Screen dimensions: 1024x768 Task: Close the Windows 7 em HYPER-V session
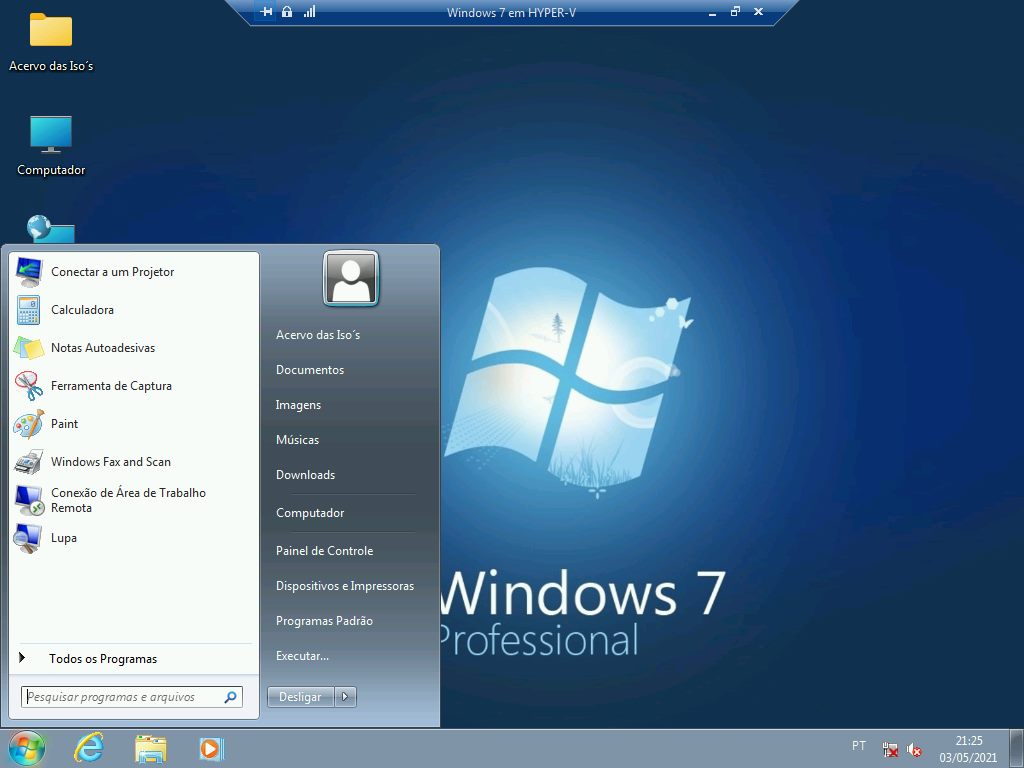point(758,11)
